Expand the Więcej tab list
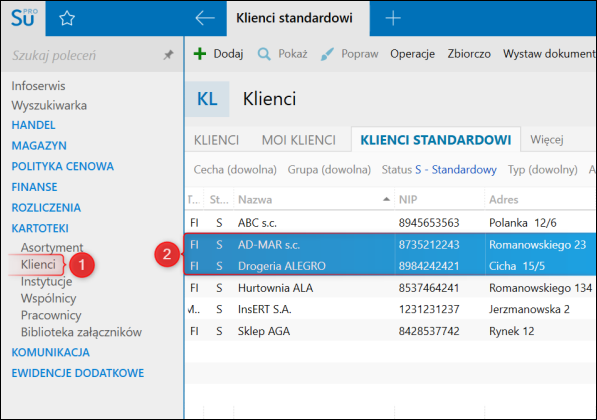The height and width of the screenshot is (420, 597). pyautogui.click(x=547, y=140)
